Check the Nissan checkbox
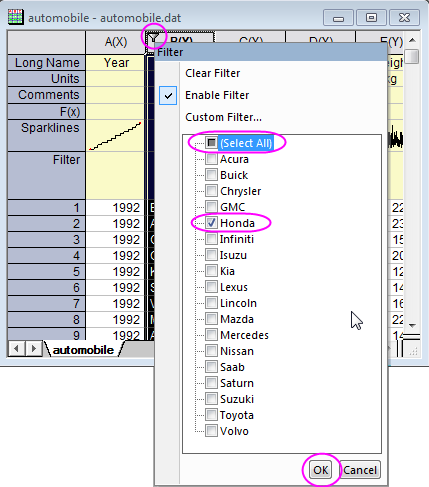Viewport: 429px width, 487px height. coord(211,351)
